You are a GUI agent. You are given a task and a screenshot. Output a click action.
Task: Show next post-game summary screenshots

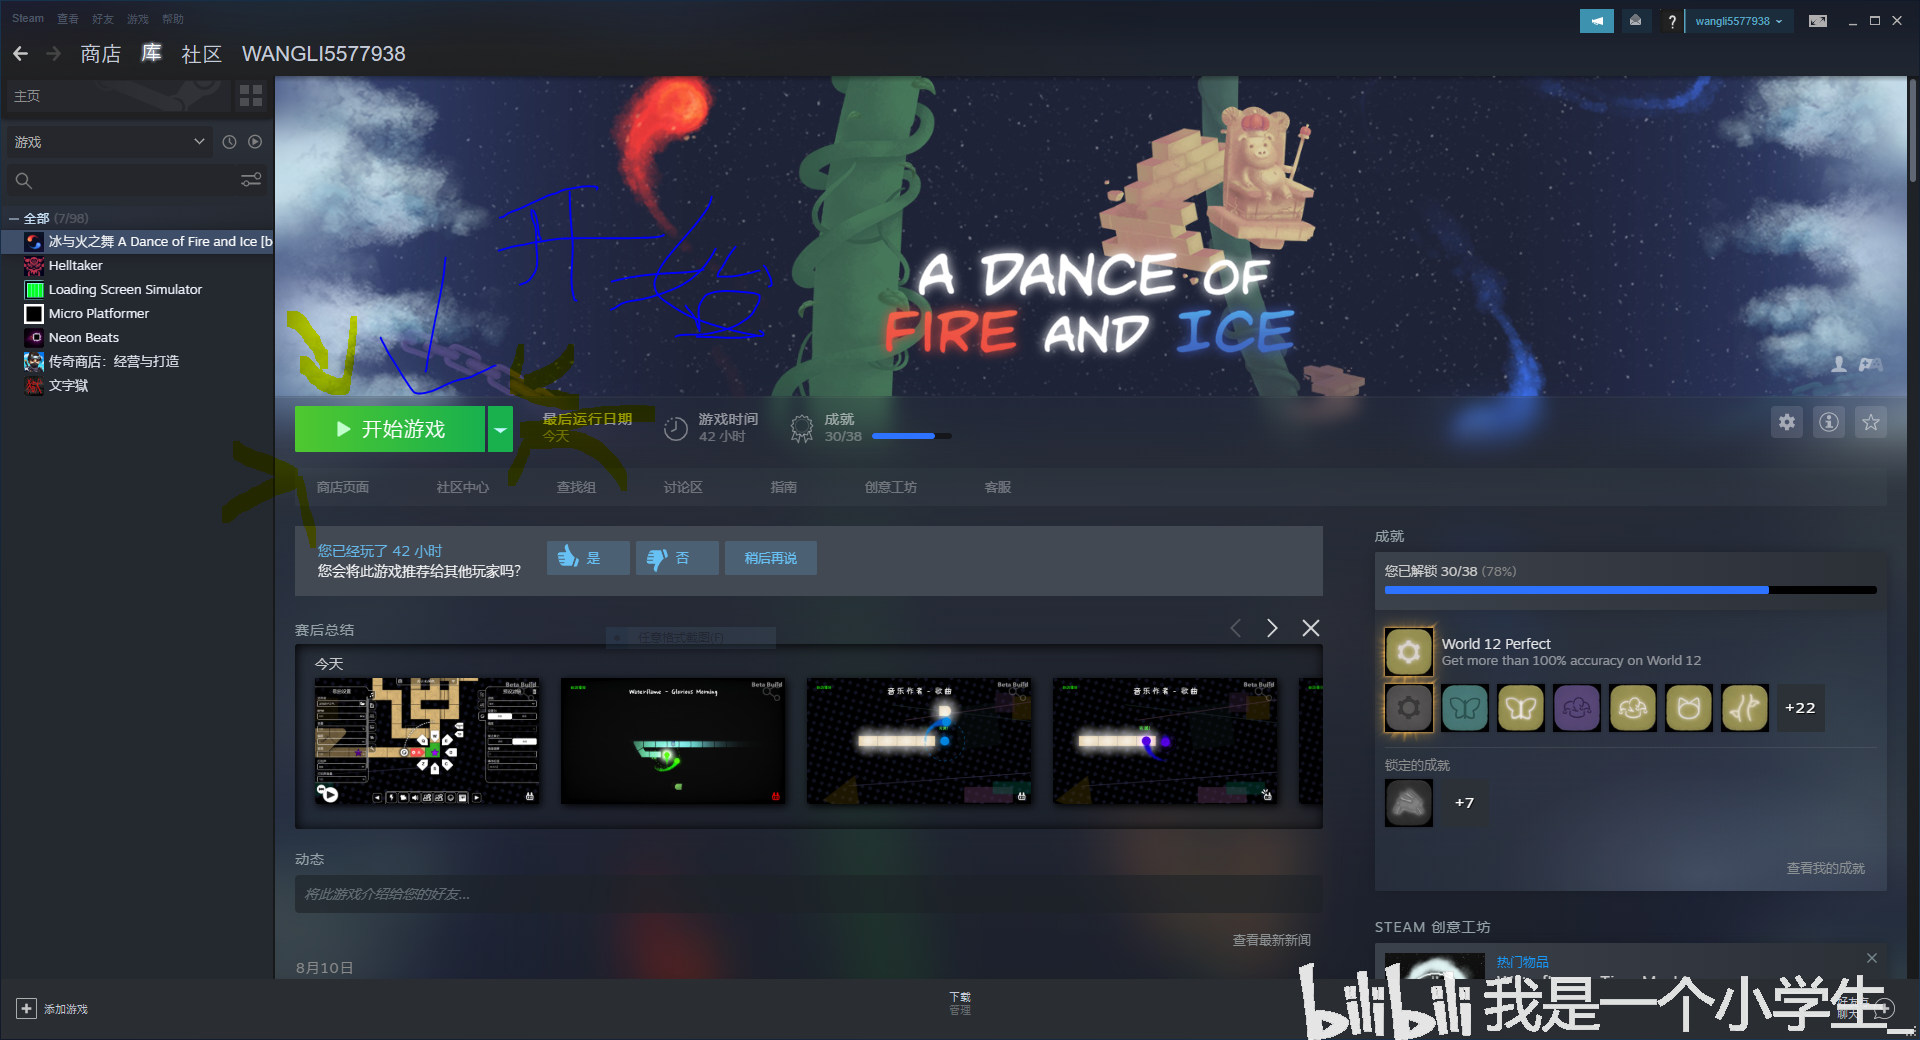(x=1272, y=628)
